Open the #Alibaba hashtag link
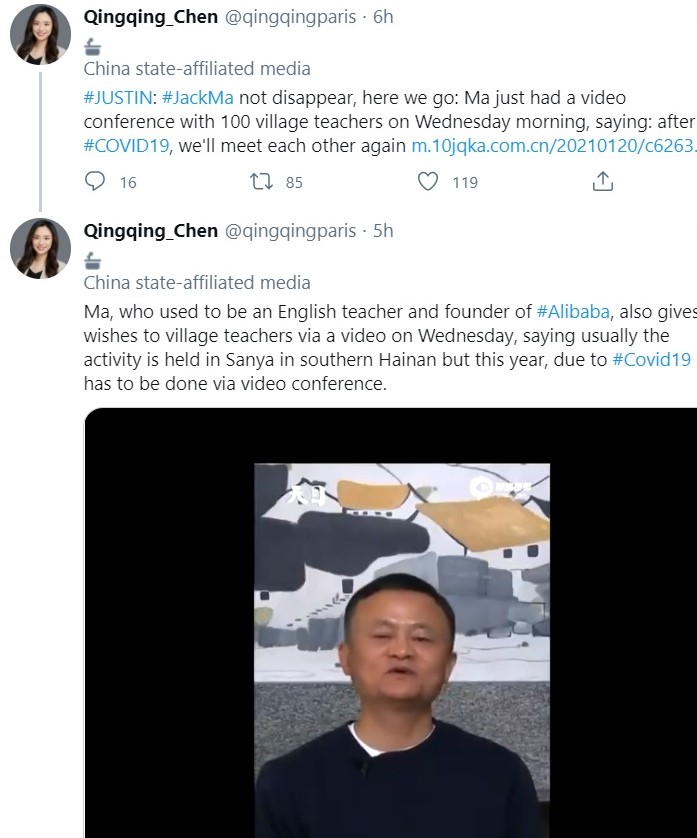Viewport: 697px width, 838px height. 572,312
